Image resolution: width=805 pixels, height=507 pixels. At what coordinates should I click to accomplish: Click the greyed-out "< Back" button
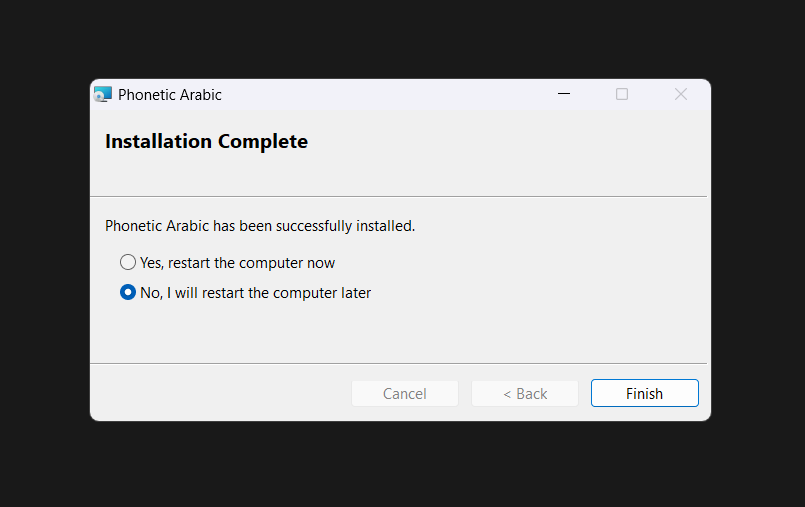coord(525,394)
